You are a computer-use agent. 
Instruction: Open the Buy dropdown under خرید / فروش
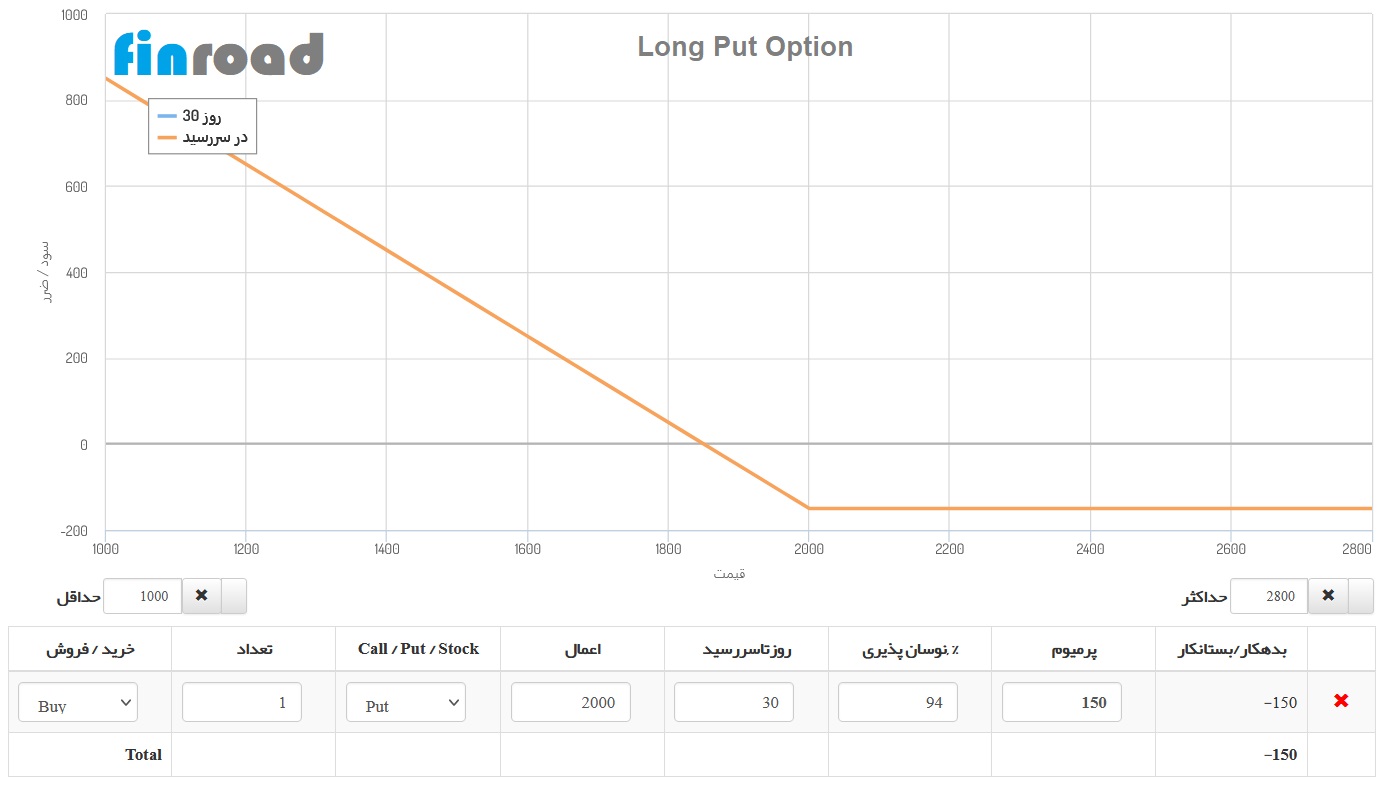pos(78,703)
